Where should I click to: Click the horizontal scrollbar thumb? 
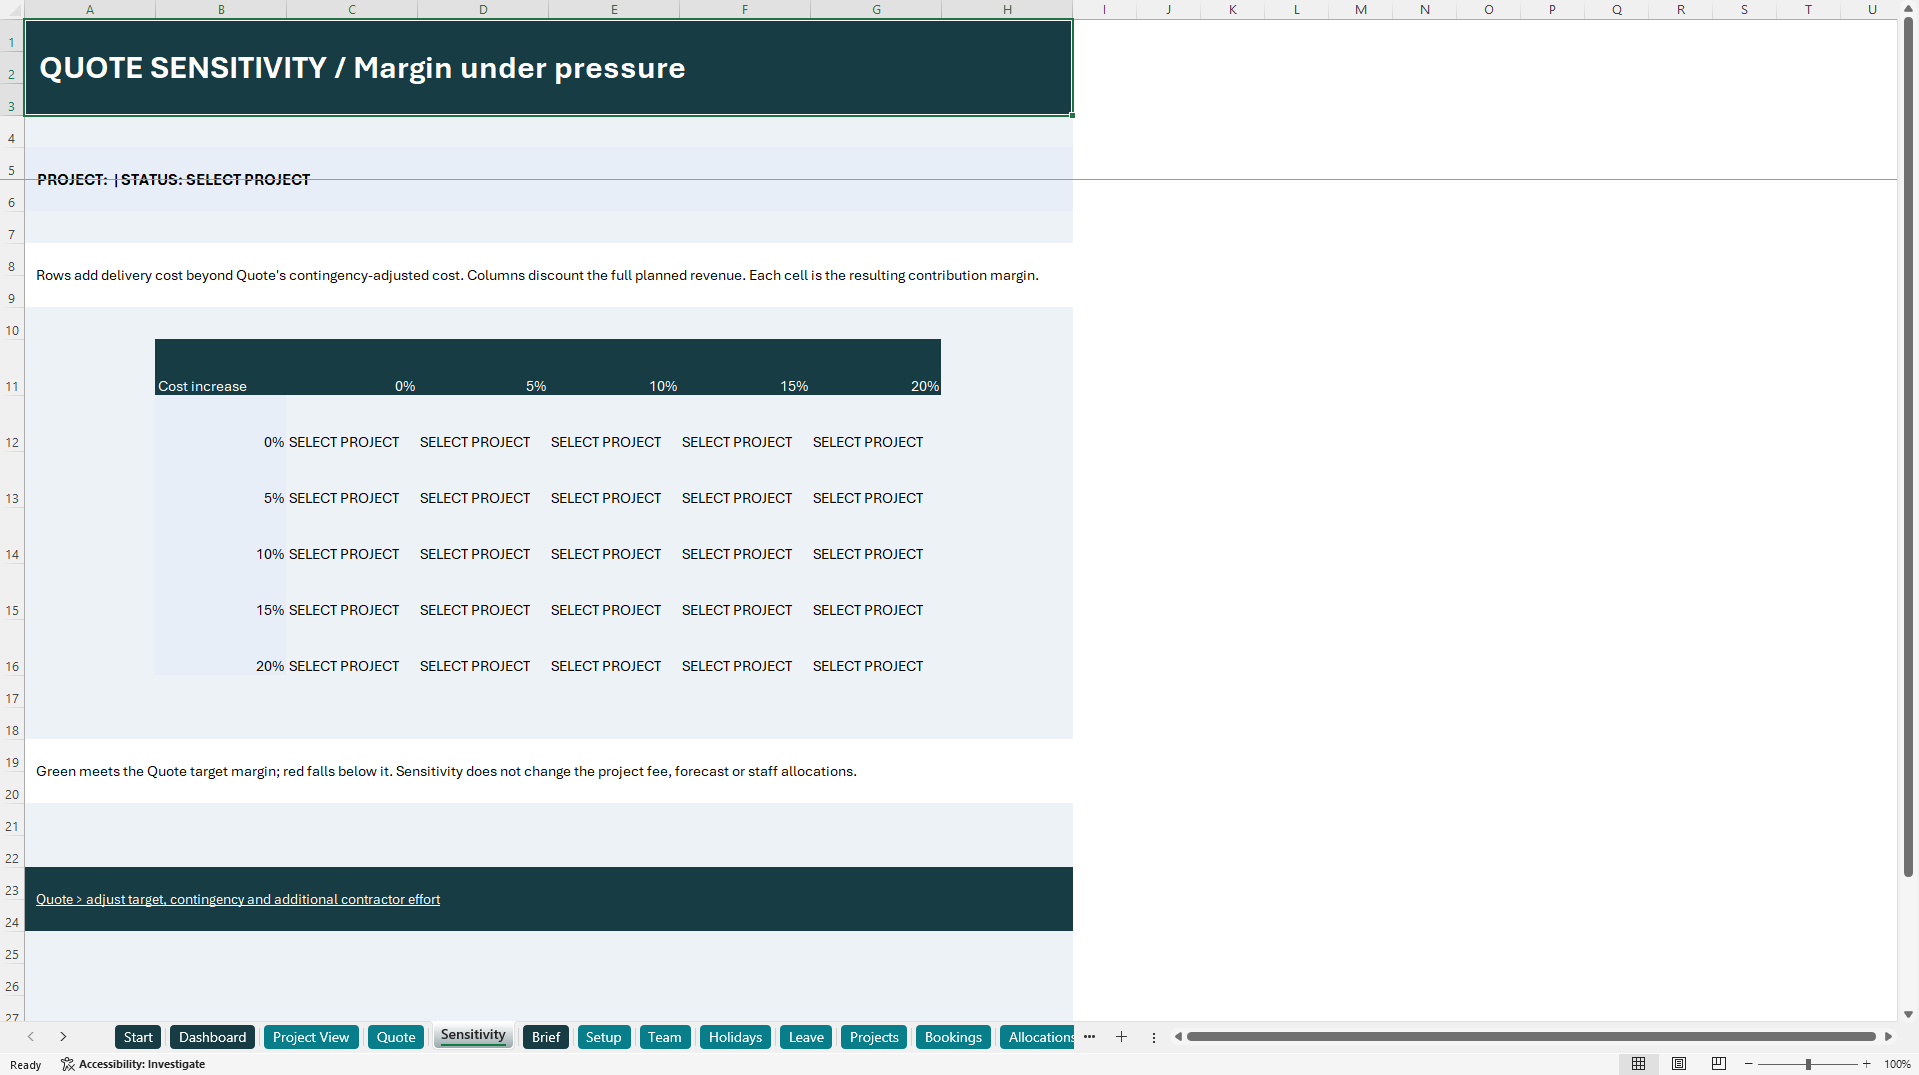pyautogui.click(x=1530, y=1037)
